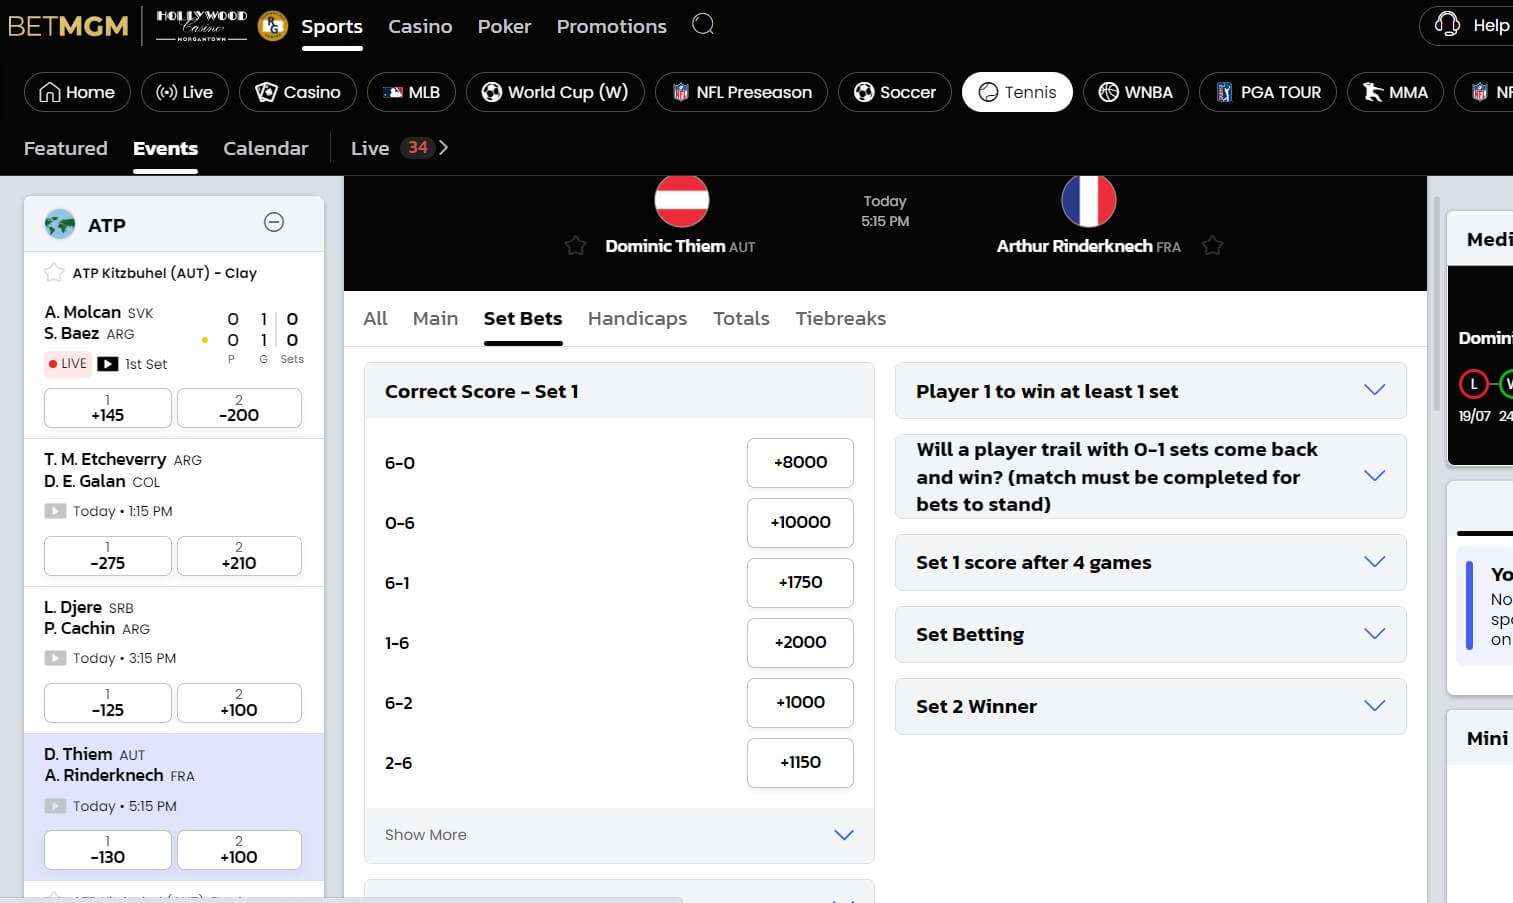Select the MLB sport pill

coord(412,92)
